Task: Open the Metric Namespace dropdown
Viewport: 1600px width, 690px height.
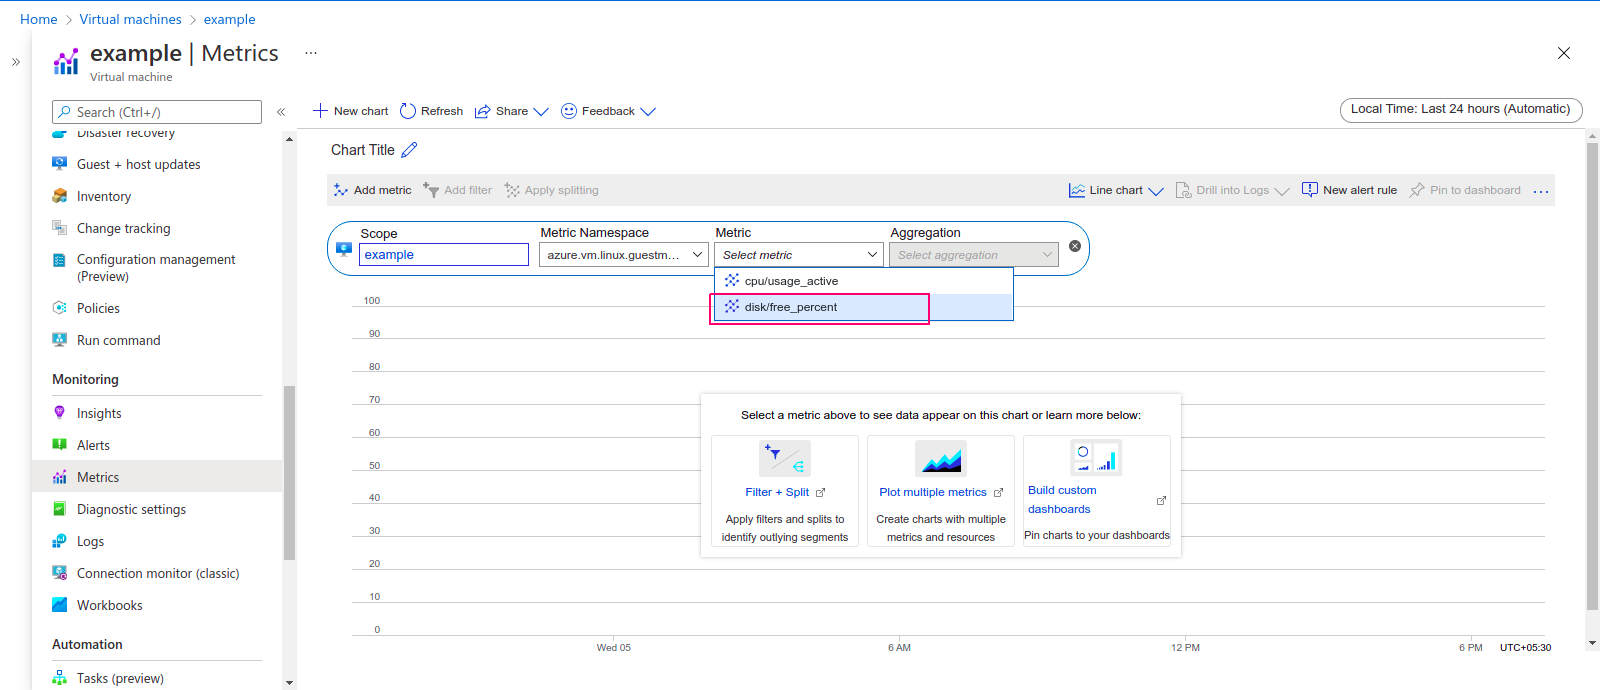Action: (624, 255)
